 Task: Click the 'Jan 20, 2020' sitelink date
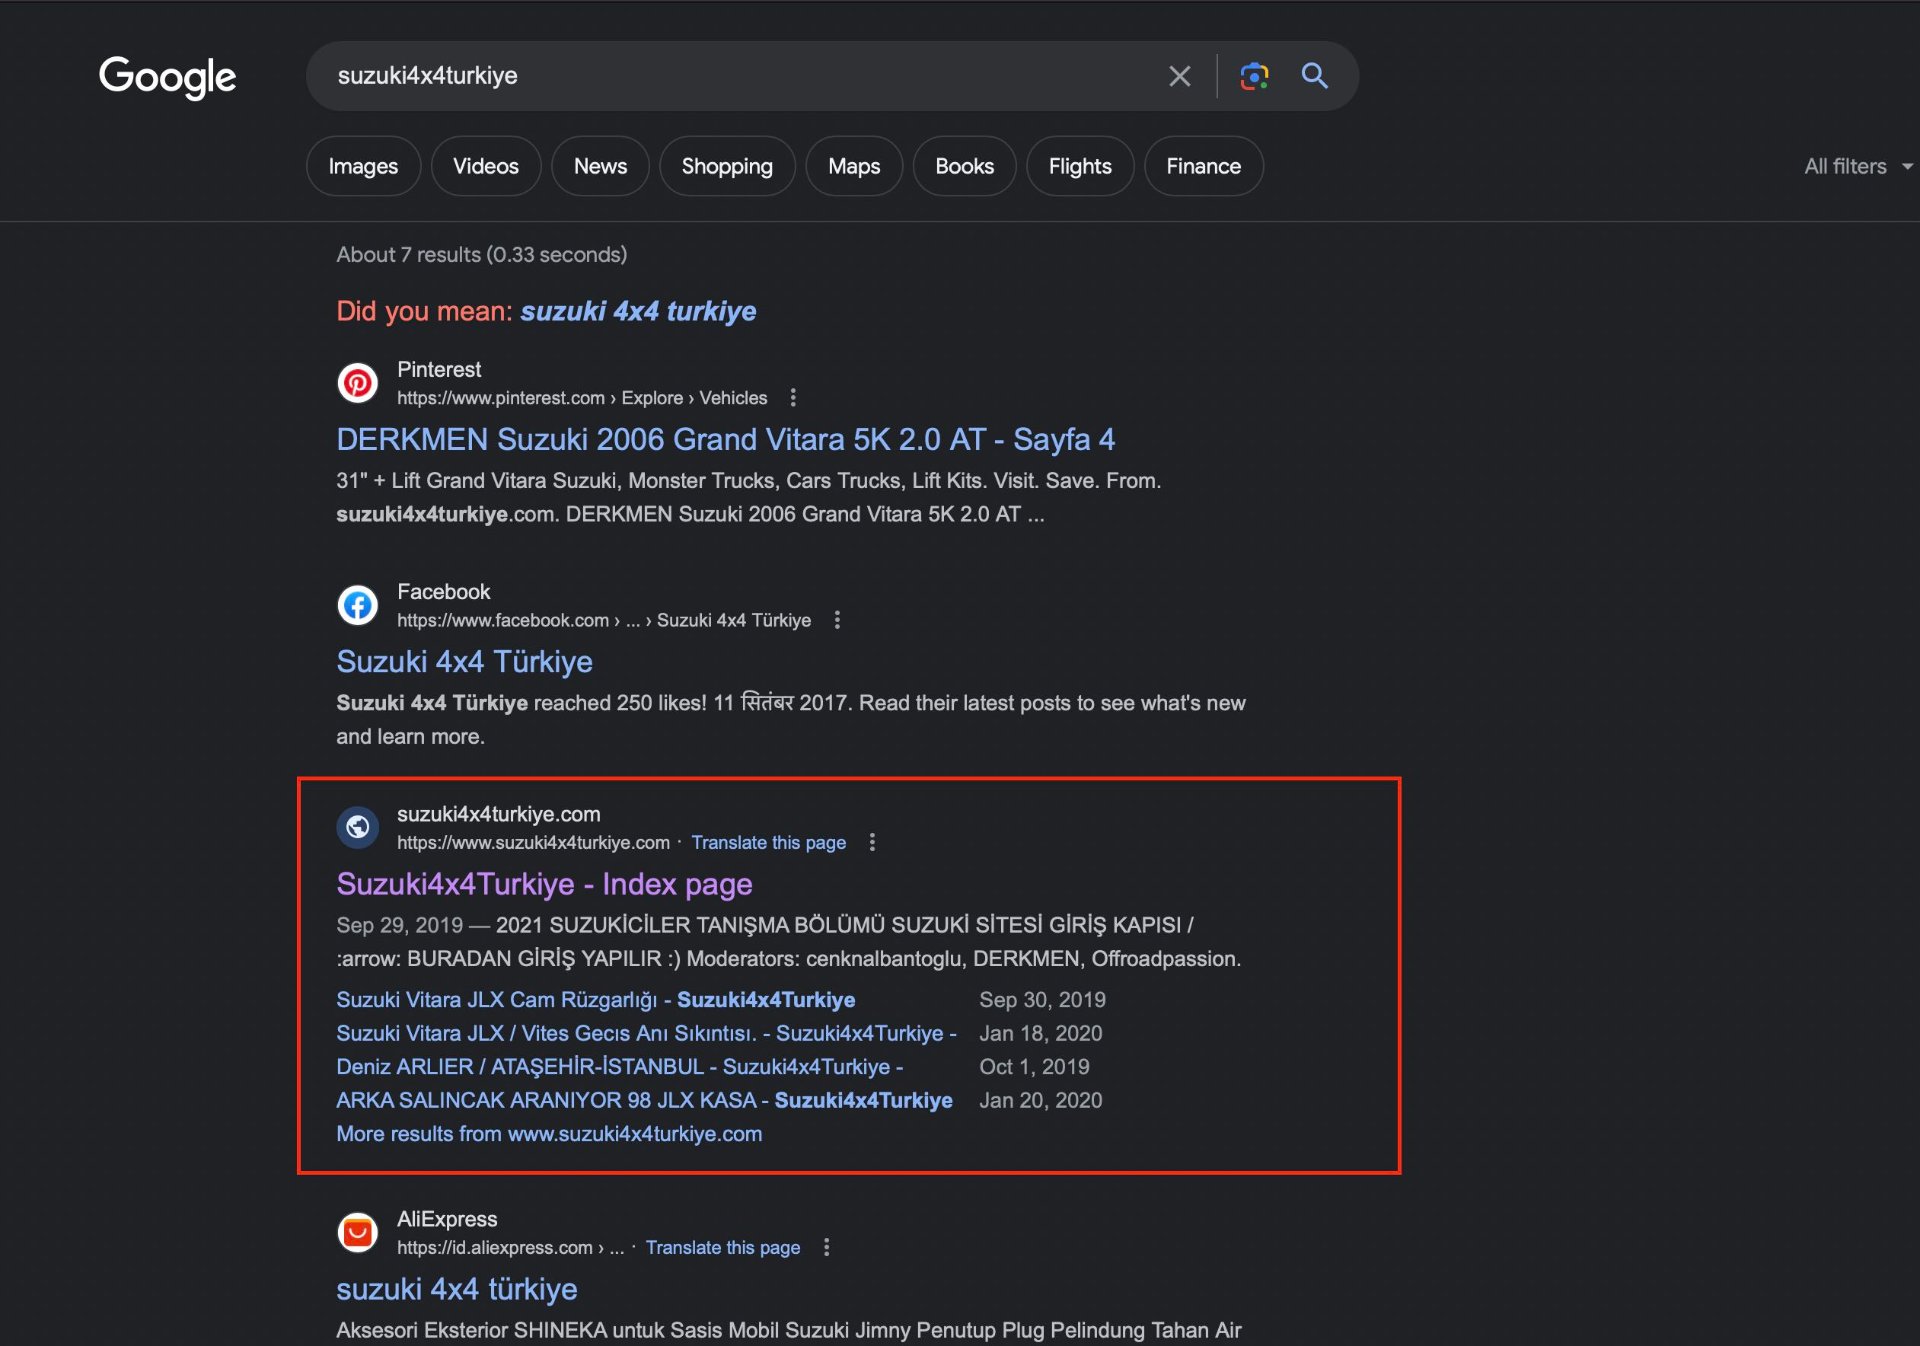tap(1040, 1100)
